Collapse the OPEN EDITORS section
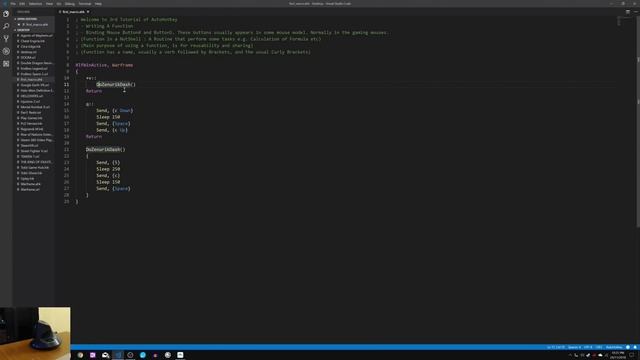 [x=27, y=19]
